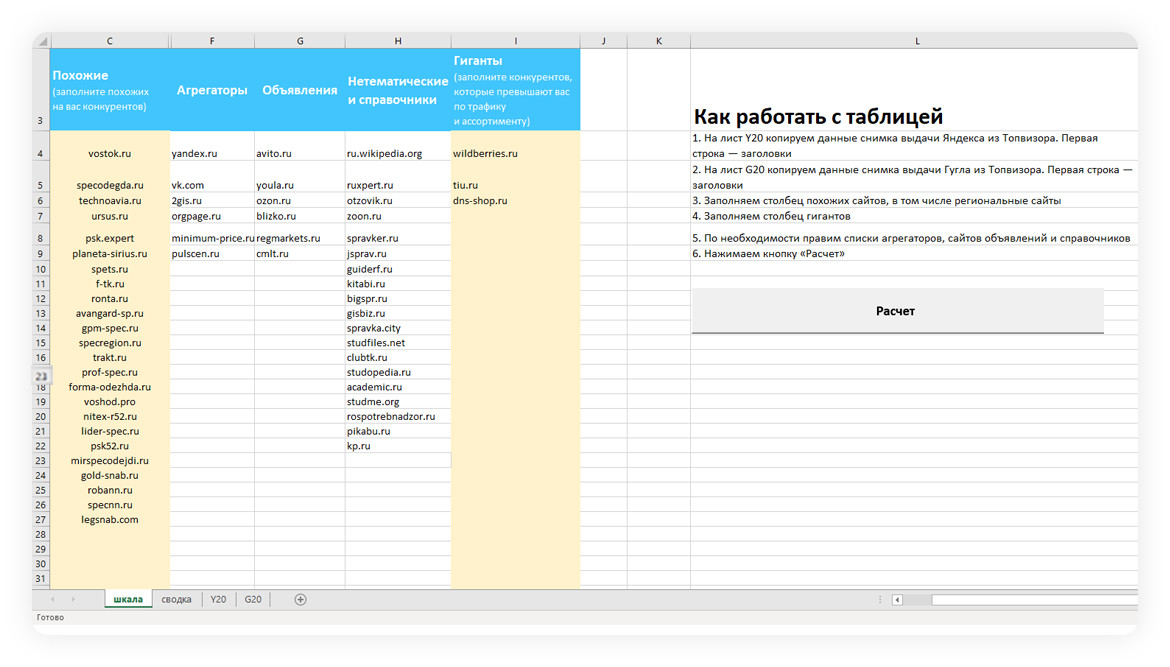Select column C header
Screen dimensions: 1170x667
[110, 41]
